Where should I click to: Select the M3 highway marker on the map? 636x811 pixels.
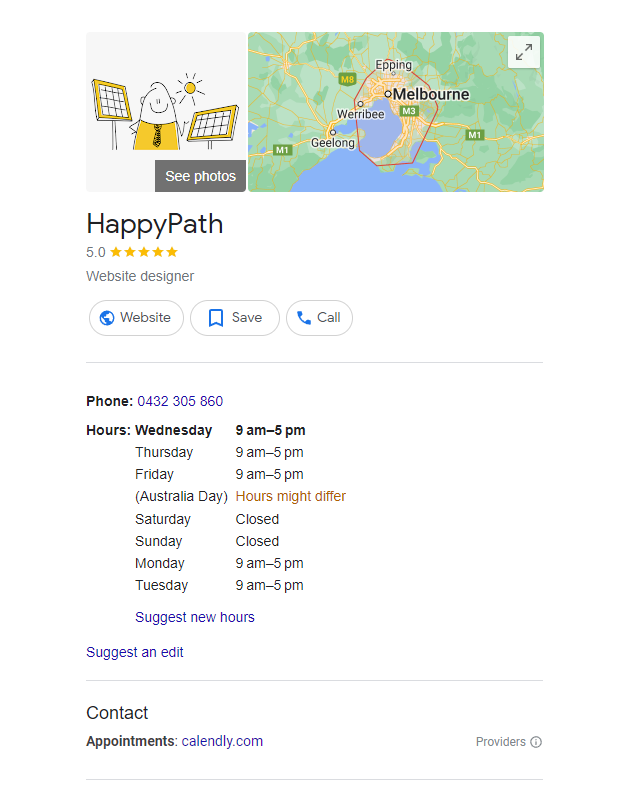[408, 112]
